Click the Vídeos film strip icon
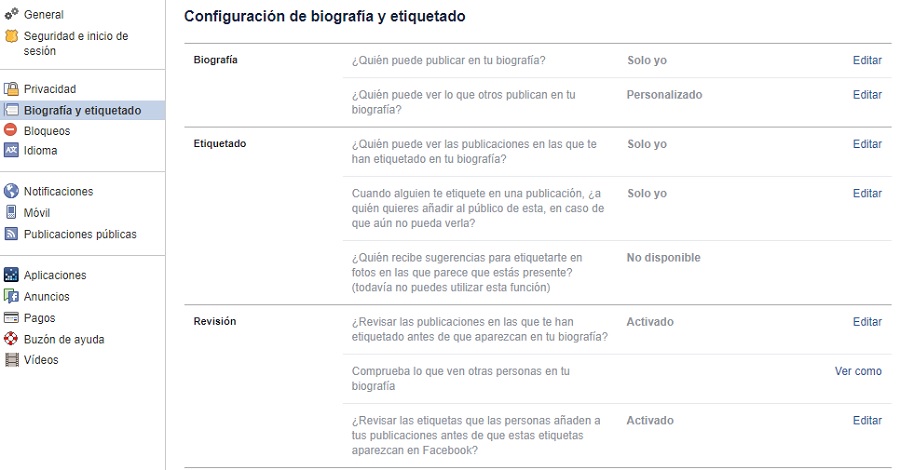This screenshot has height=470, width=900. (x=11, y=360)
